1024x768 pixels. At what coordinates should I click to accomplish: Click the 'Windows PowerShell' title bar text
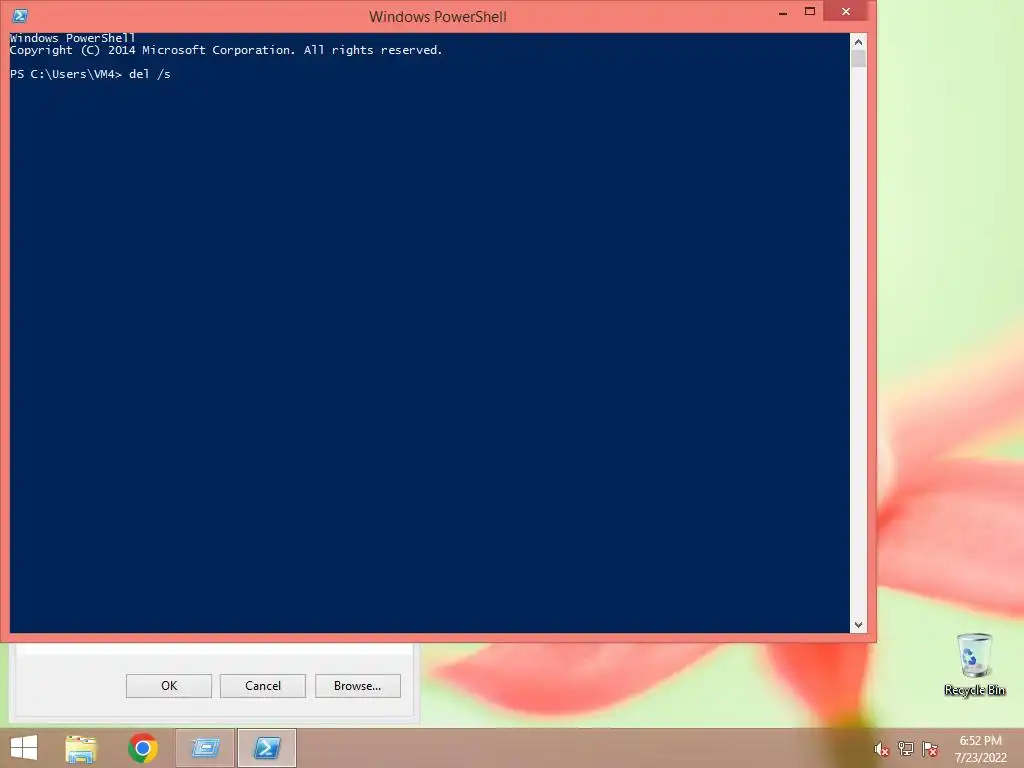click(x=438, y=16)
